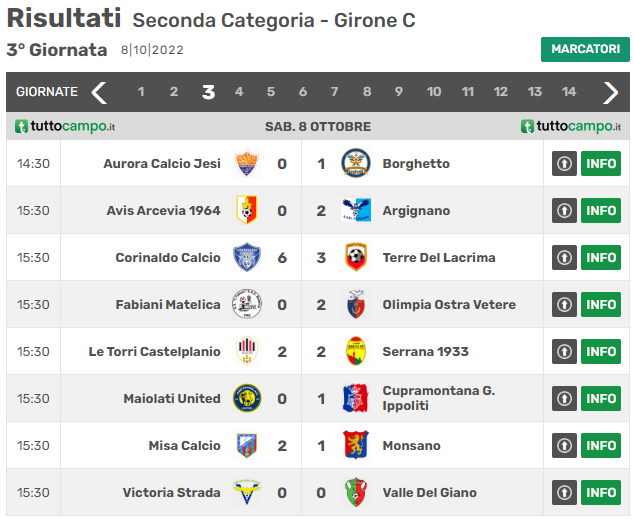
Task: Open the MARCATORI button
Action: [x=585, y=49]
